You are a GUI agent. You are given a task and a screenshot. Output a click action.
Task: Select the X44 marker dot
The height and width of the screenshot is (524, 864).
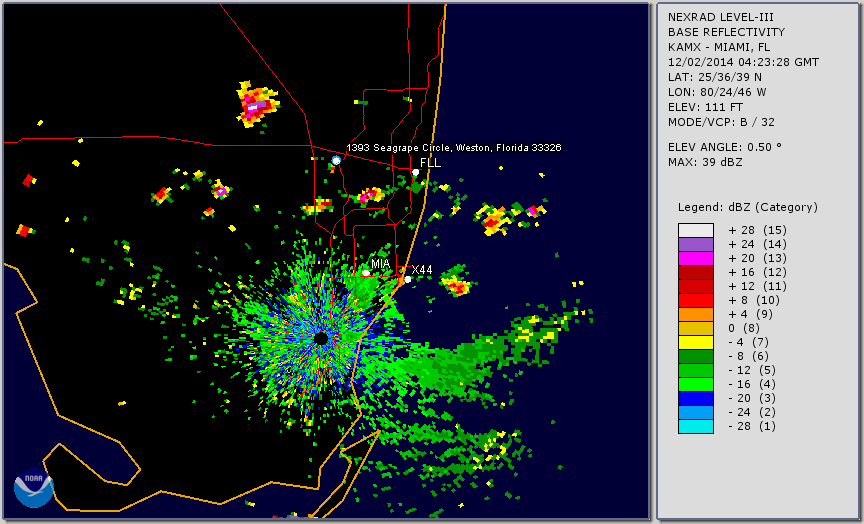(x=408, y=279)
